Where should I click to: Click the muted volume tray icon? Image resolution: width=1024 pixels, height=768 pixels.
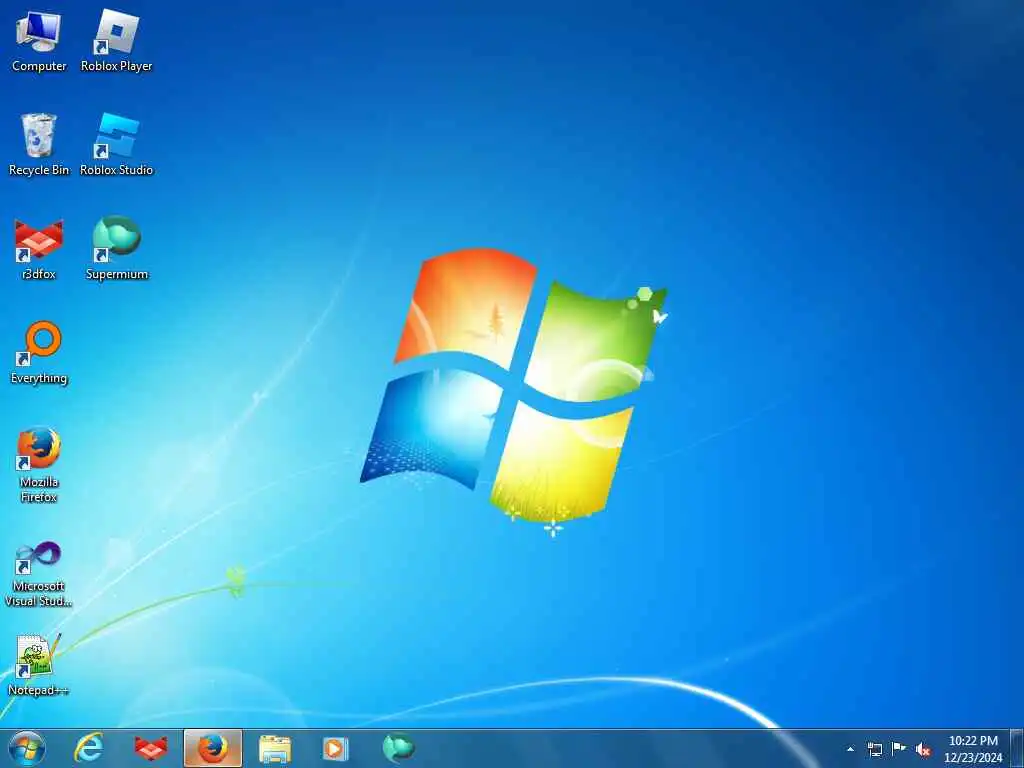pyautogui.click(x=923, y=749)
